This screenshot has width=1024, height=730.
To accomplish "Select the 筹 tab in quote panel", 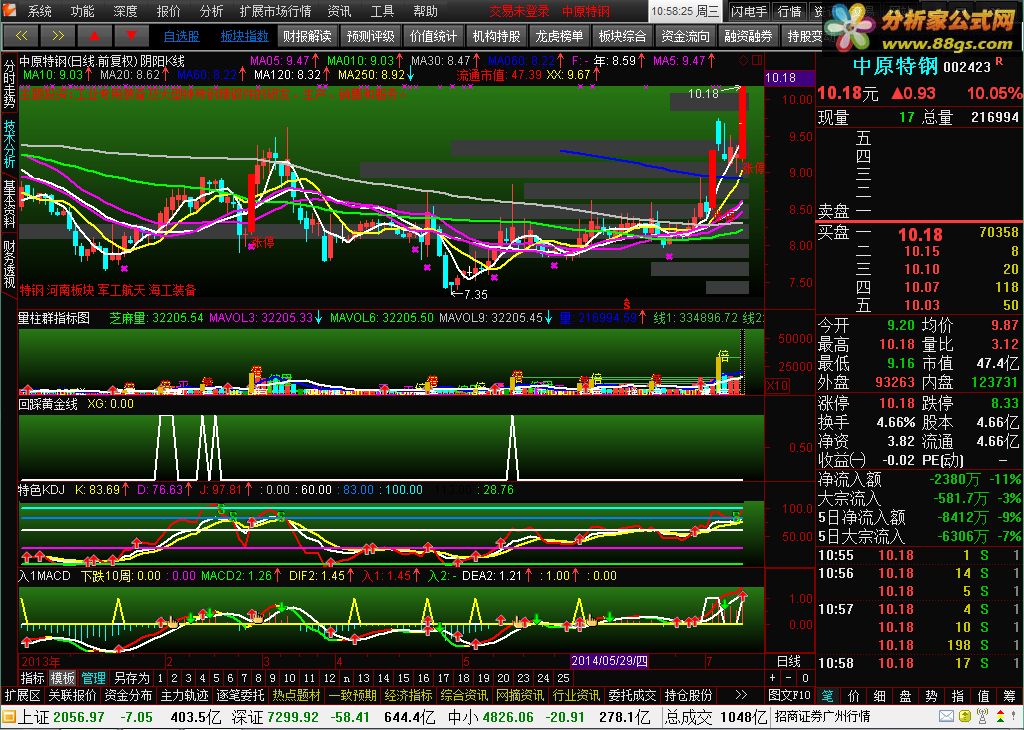I will pyautogui.click(x=1012, y=695).
